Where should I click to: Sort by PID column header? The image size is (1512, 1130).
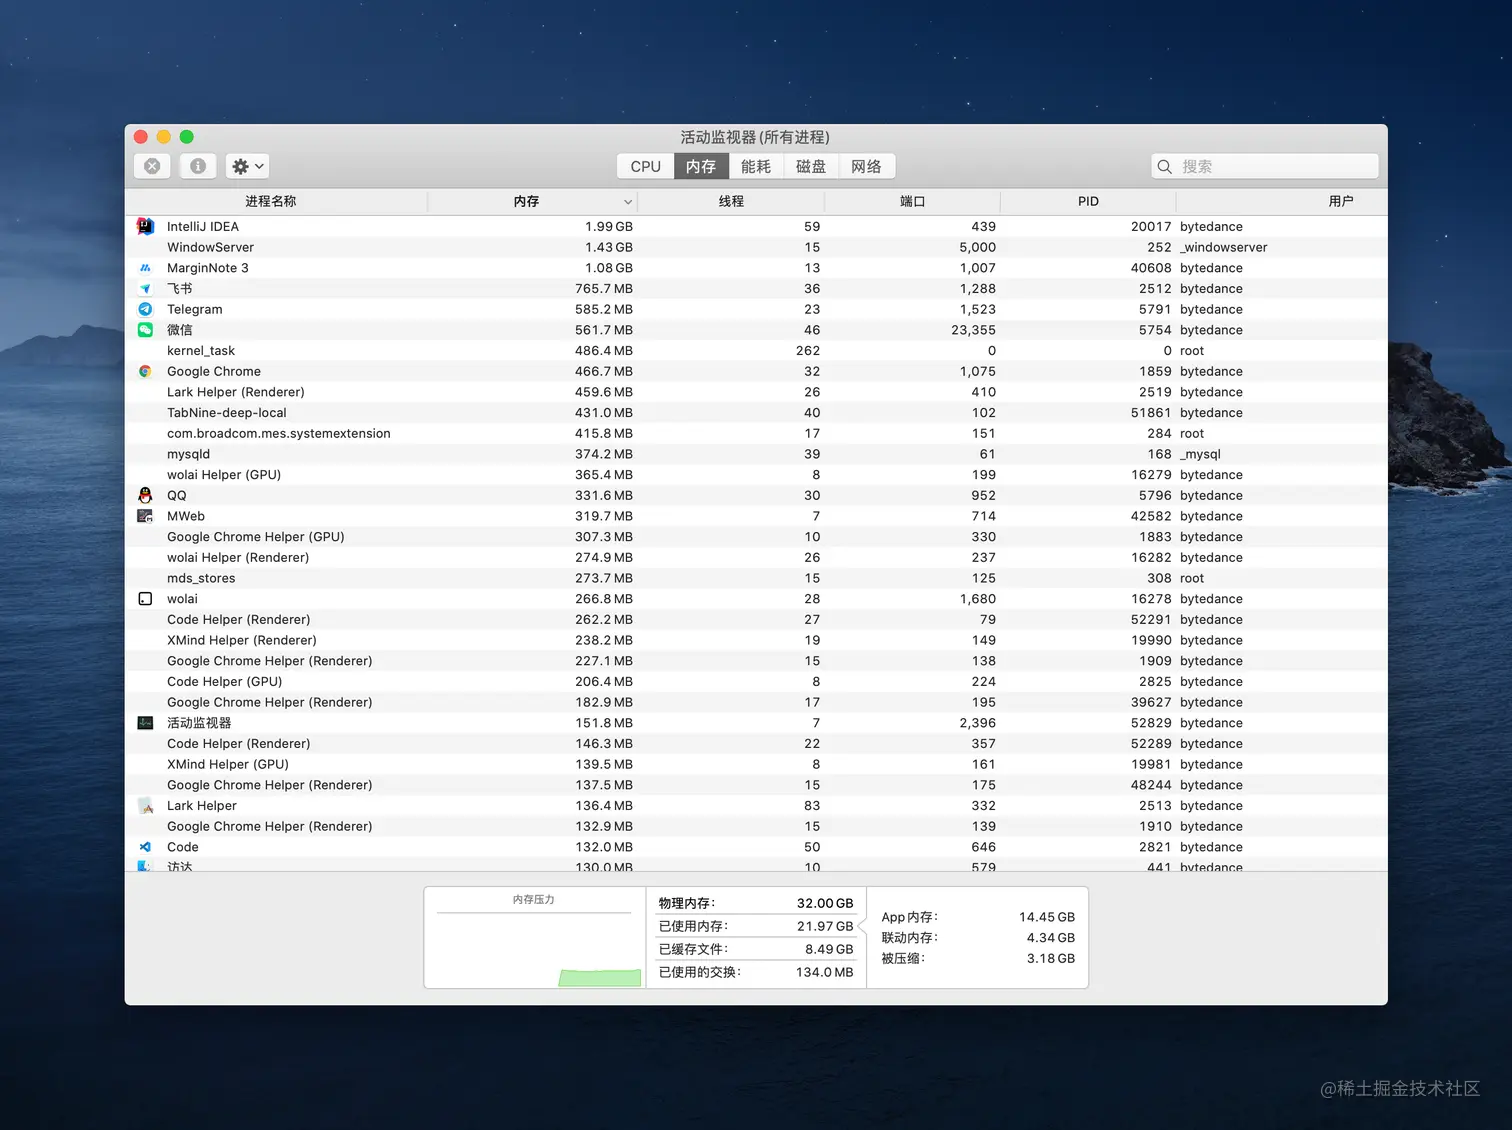click(1088, 201)
